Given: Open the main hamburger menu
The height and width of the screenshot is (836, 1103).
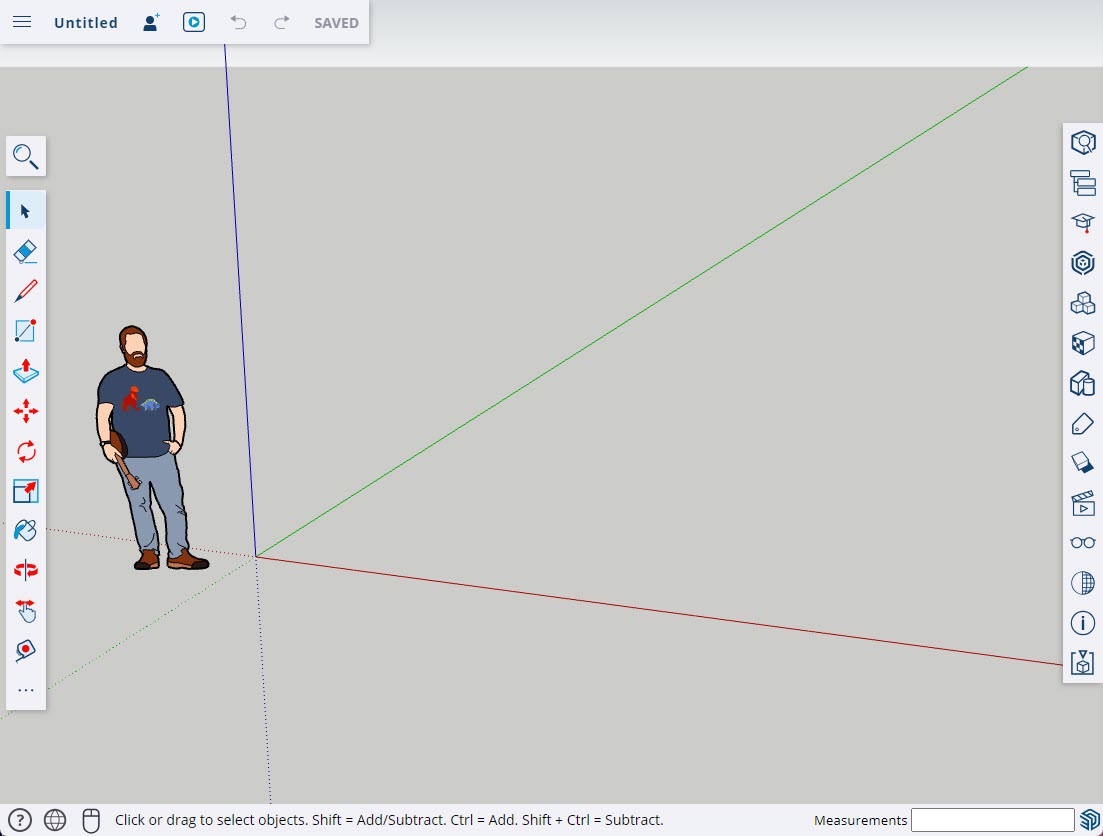Looking at the screenshot, I should [x=21, y=21].
